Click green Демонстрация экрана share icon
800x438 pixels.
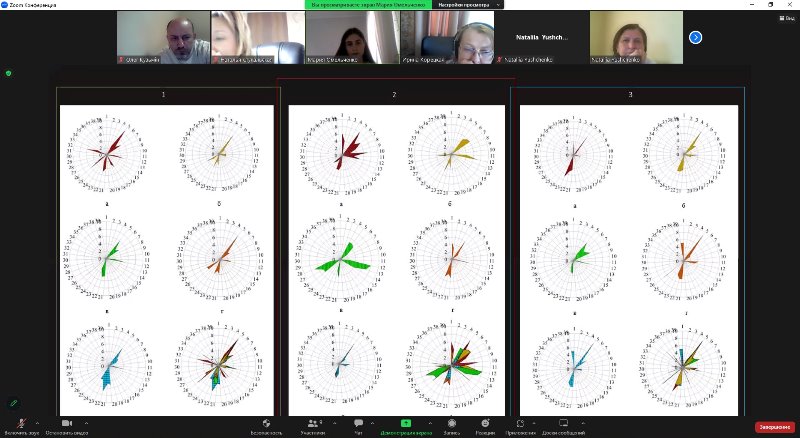[406, 423]
